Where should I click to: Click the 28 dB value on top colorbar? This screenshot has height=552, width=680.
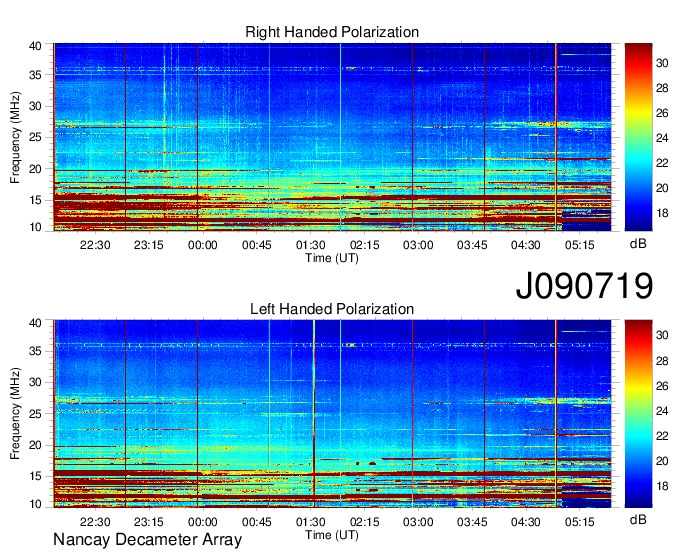click(662, 88)
